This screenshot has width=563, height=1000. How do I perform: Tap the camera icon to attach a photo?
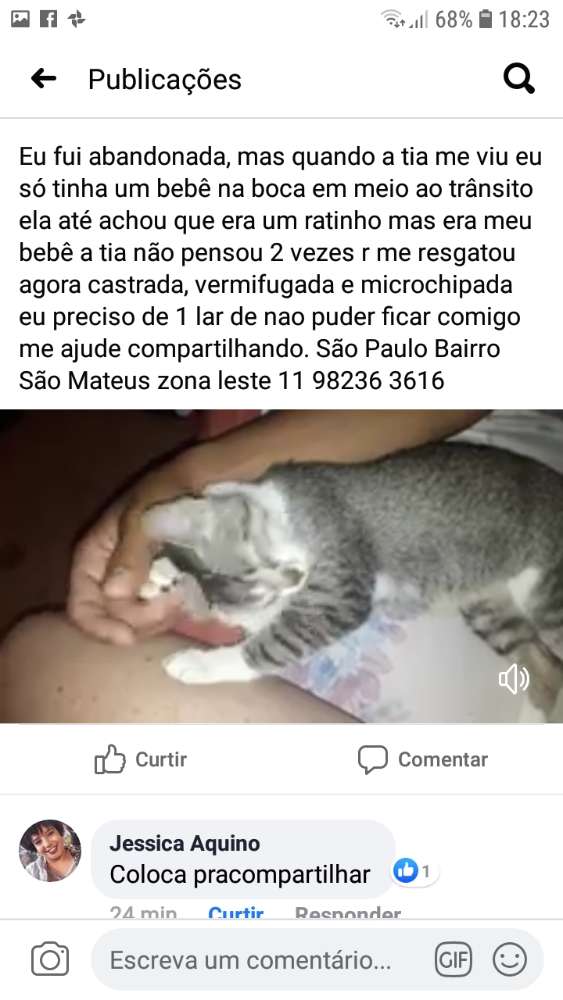50,959
